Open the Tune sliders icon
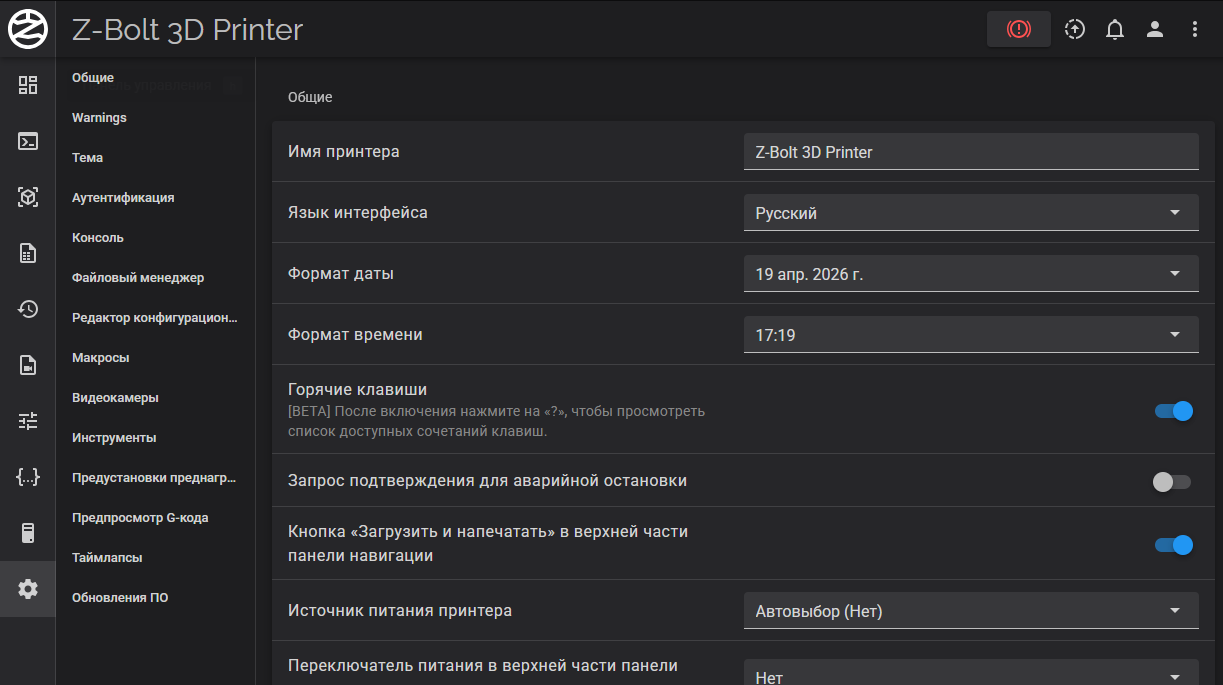Image resolution: width=1223 pixels, height=685 pixels. [28, 421]
